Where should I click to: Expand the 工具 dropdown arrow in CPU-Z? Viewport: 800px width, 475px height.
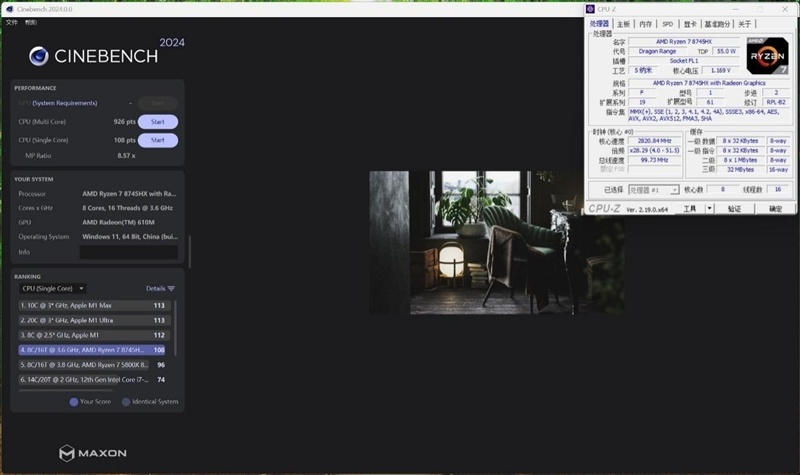click(709, 209)
